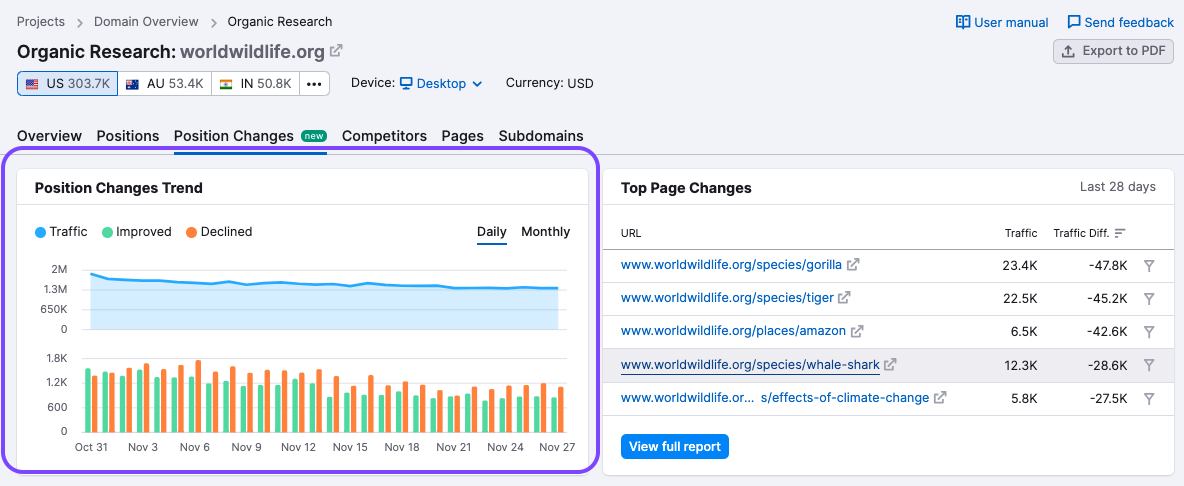Screen dimensions: 1184x486
Task: Click the Nov 15 axis label
Action: [350, 447]
